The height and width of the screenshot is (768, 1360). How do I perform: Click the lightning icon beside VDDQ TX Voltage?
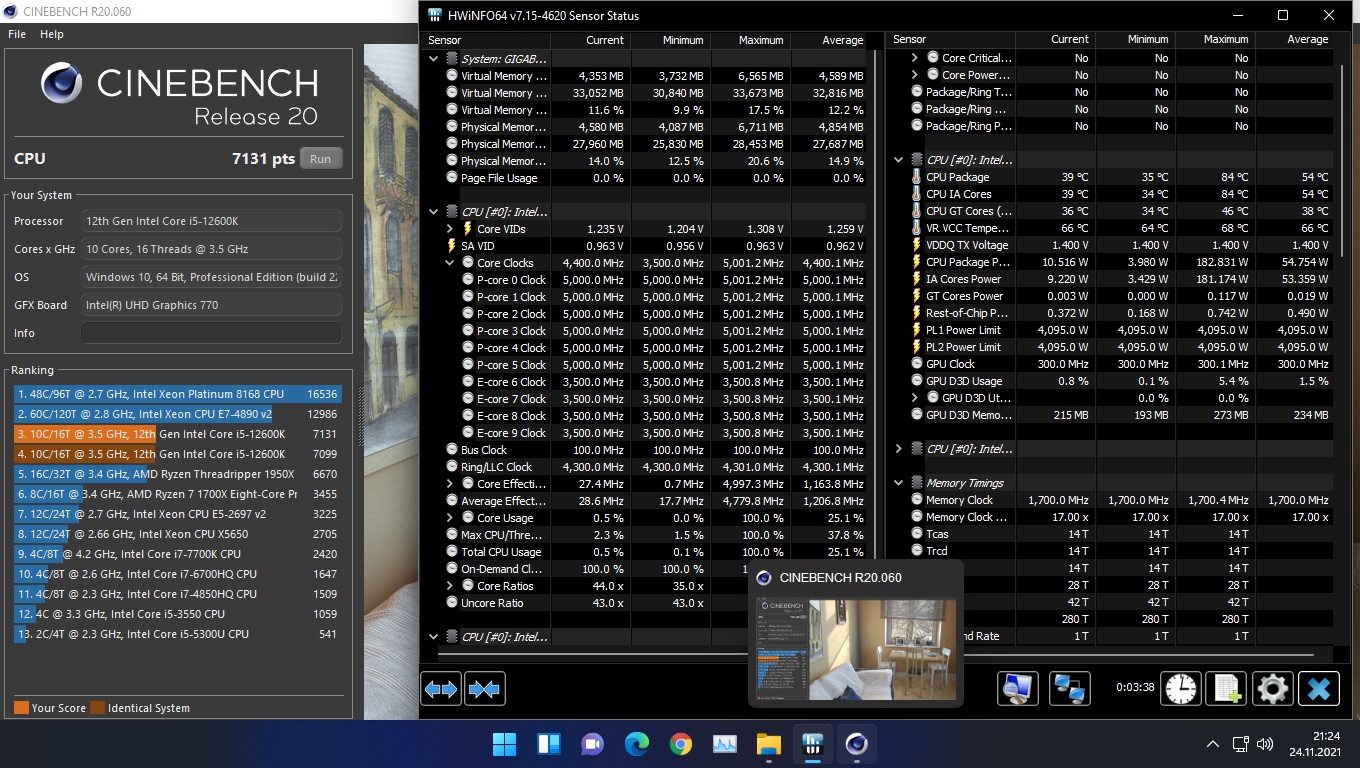click(x=917, y=245)
